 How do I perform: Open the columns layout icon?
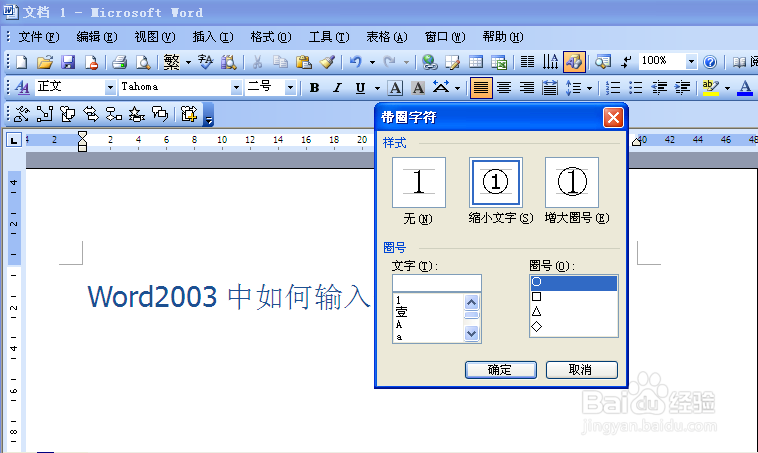pos(527,62)
